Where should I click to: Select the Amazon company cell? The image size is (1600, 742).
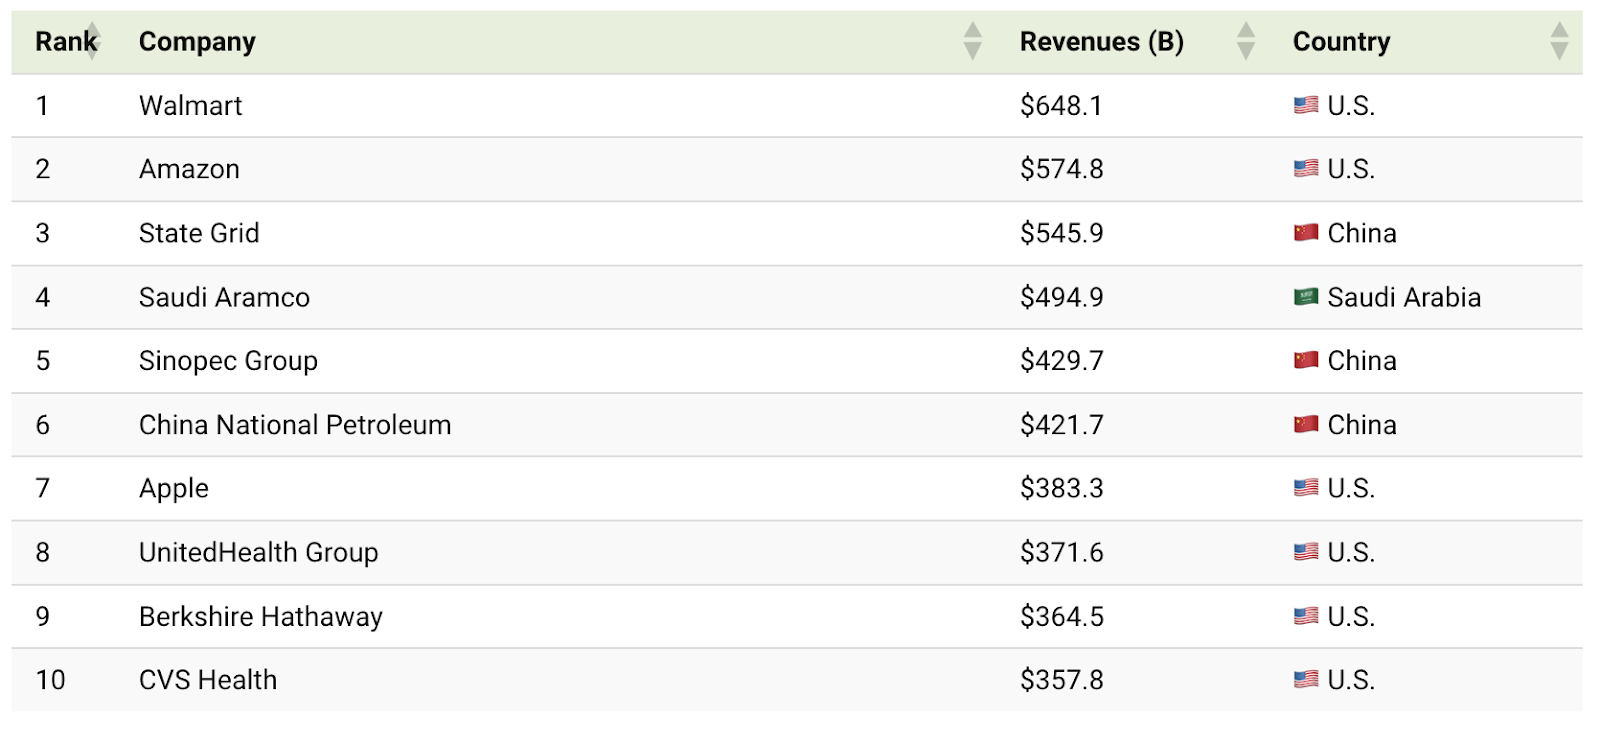189,169
